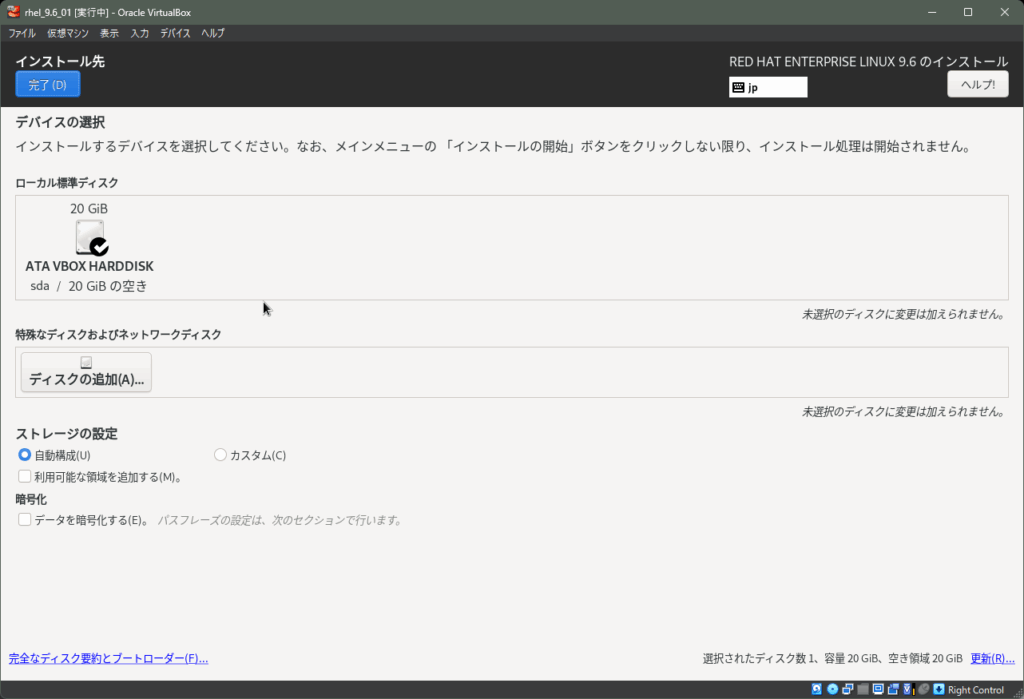
Task: Click the keyboard icon beside jp layout
Action: point(739,88)
